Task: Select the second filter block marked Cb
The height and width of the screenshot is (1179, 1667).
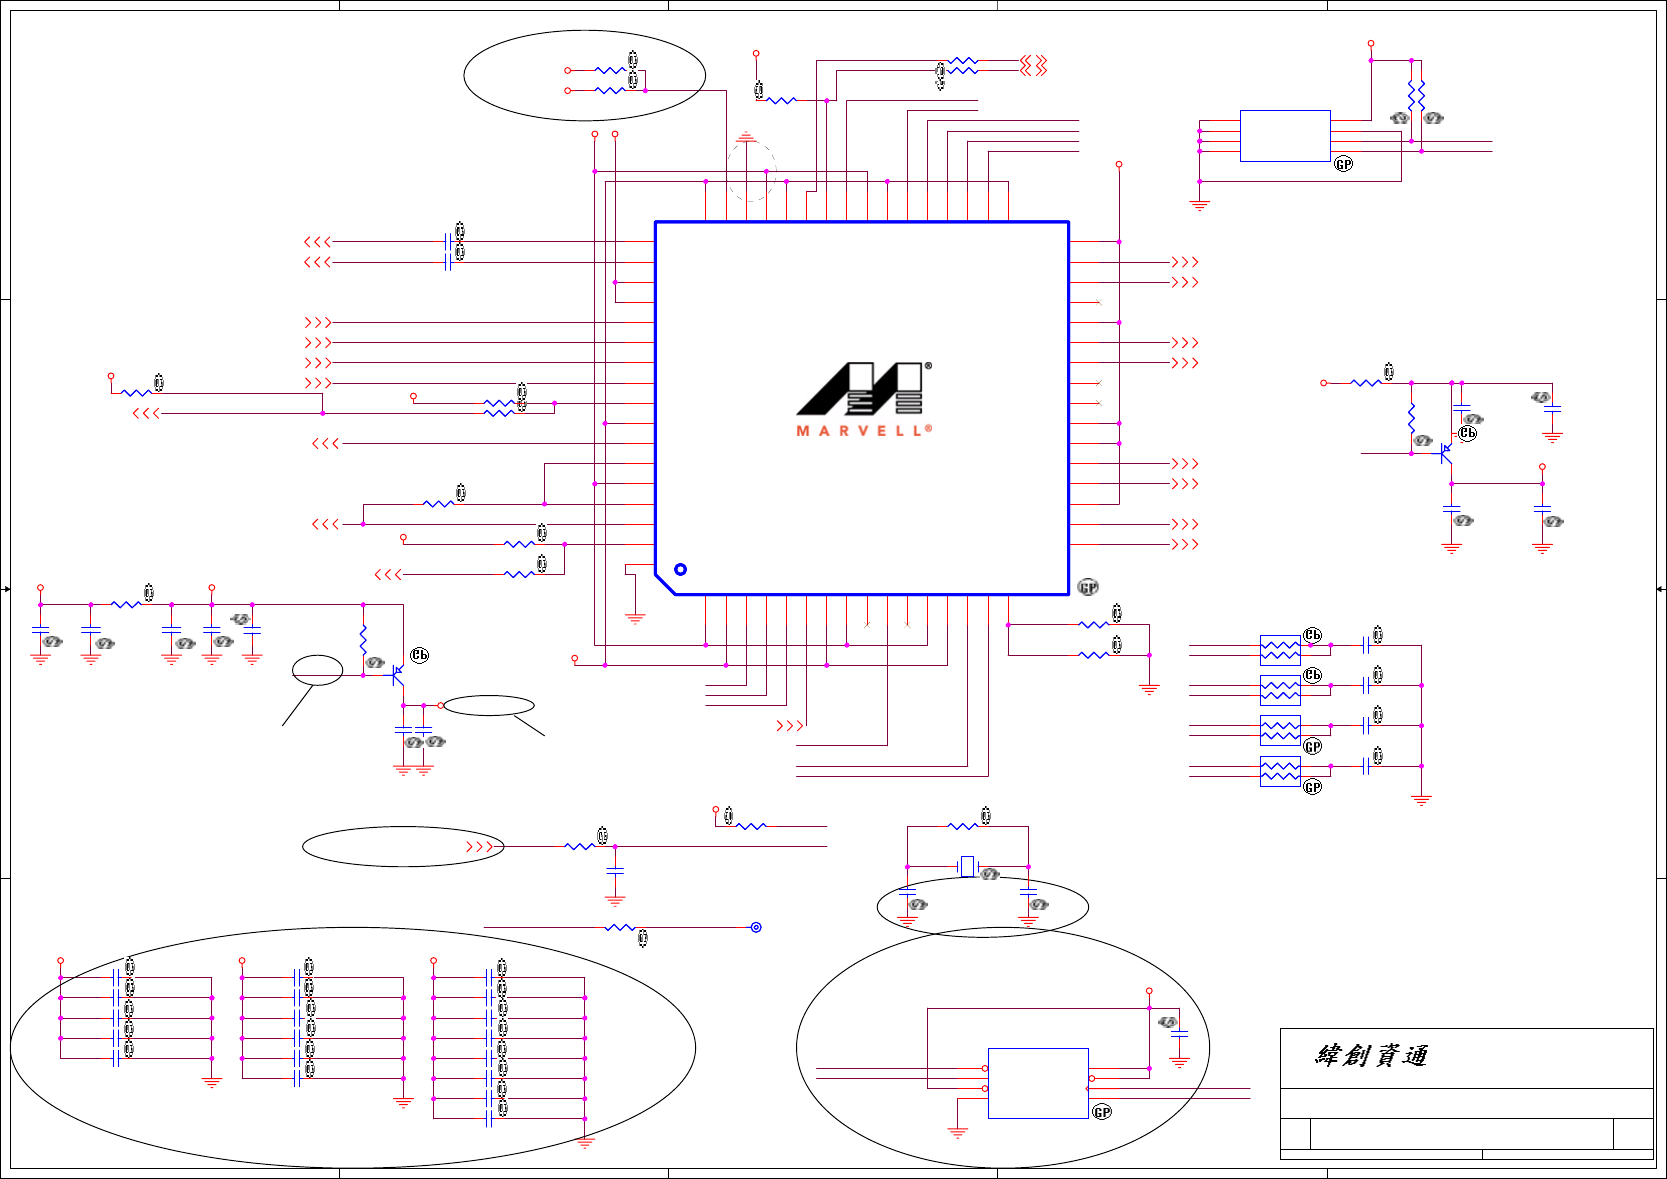Action: point(1280,690)
